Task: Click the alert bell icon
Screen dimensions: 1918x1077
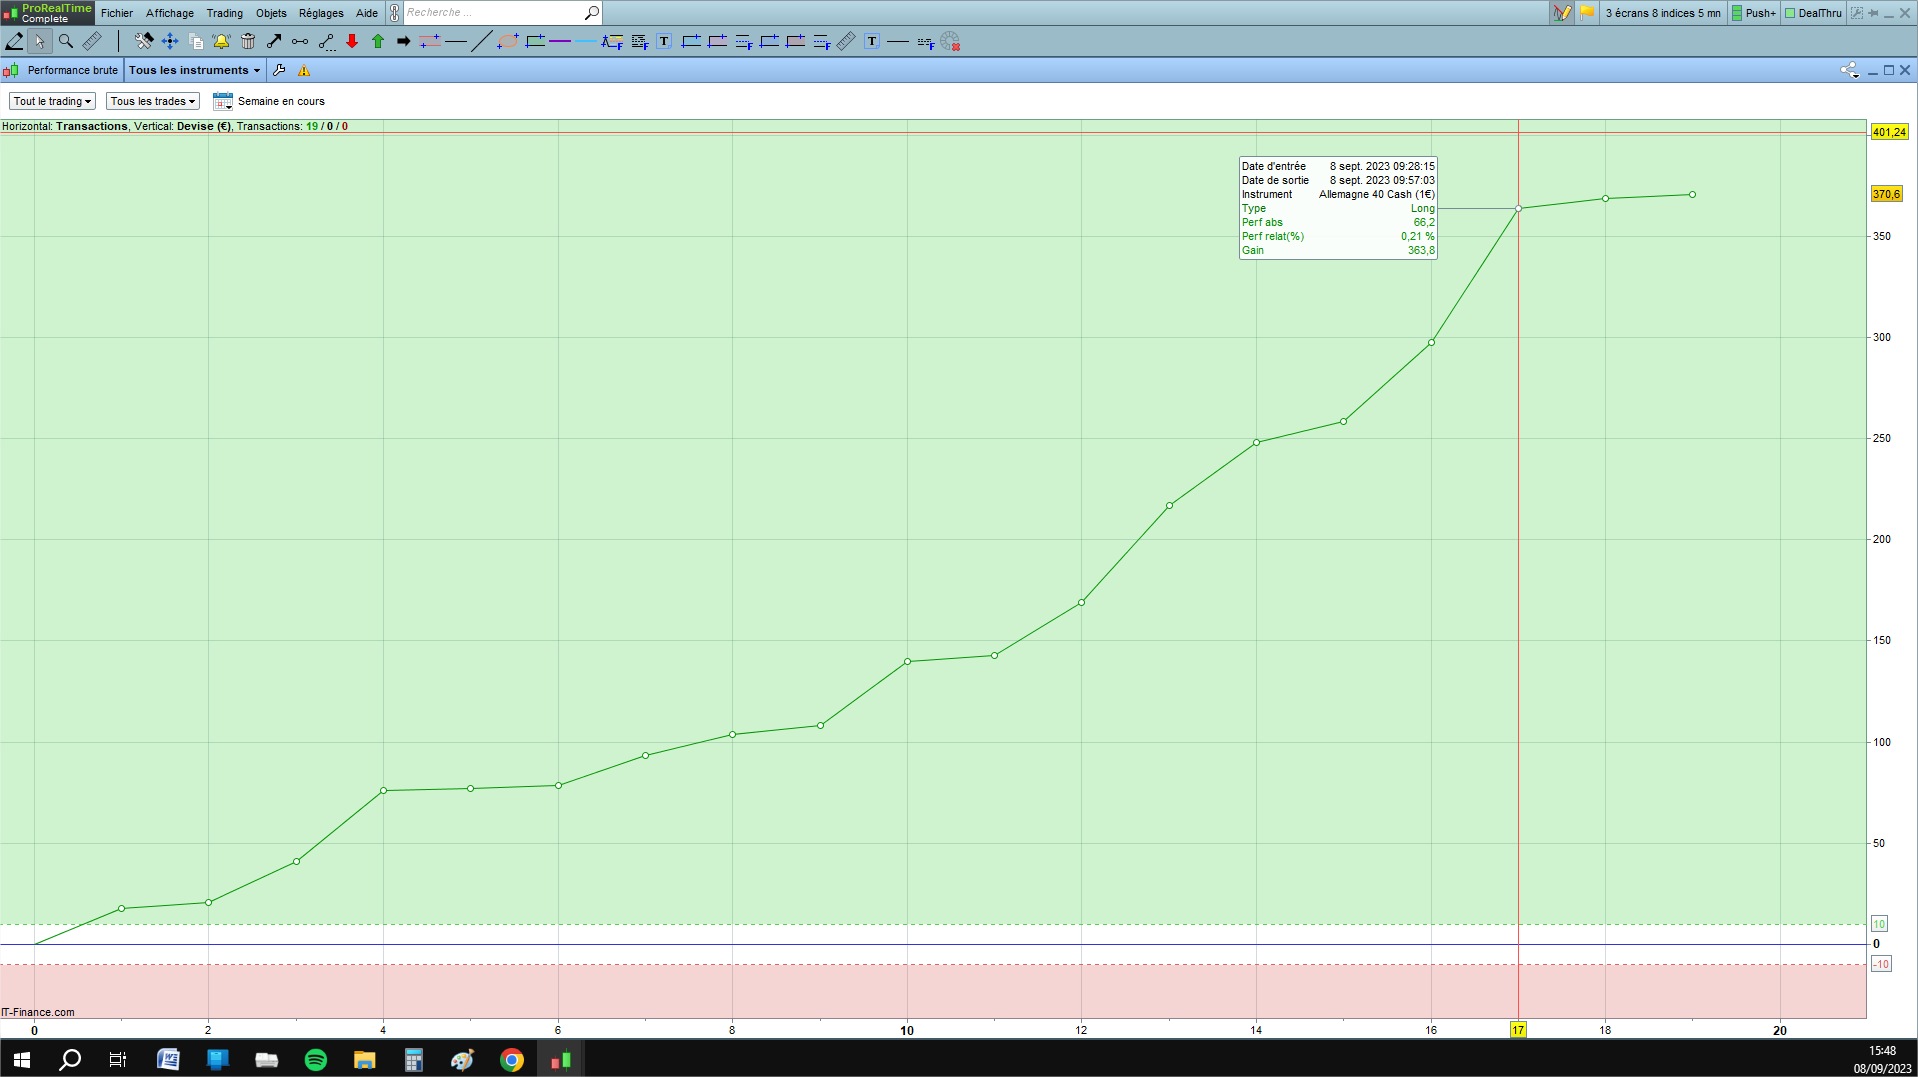Action: tap(221, 41)
